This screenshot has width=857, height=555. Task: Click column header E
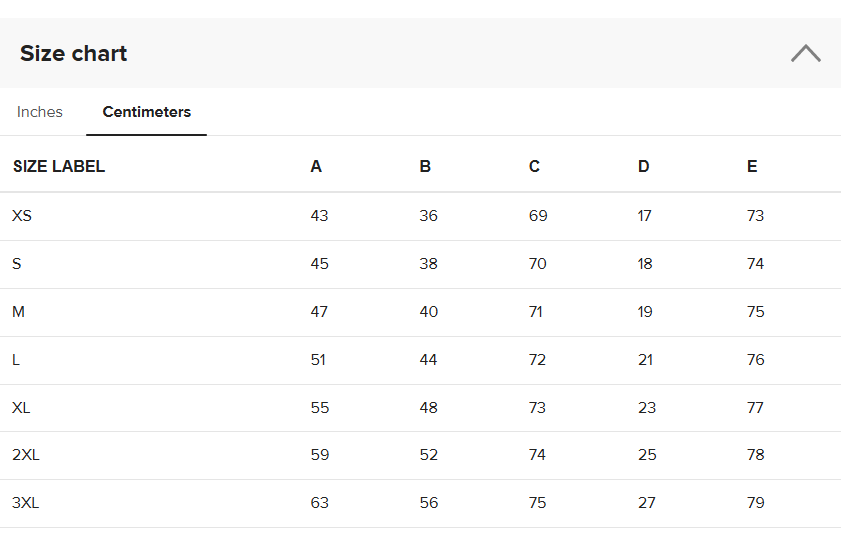(752, 167)
